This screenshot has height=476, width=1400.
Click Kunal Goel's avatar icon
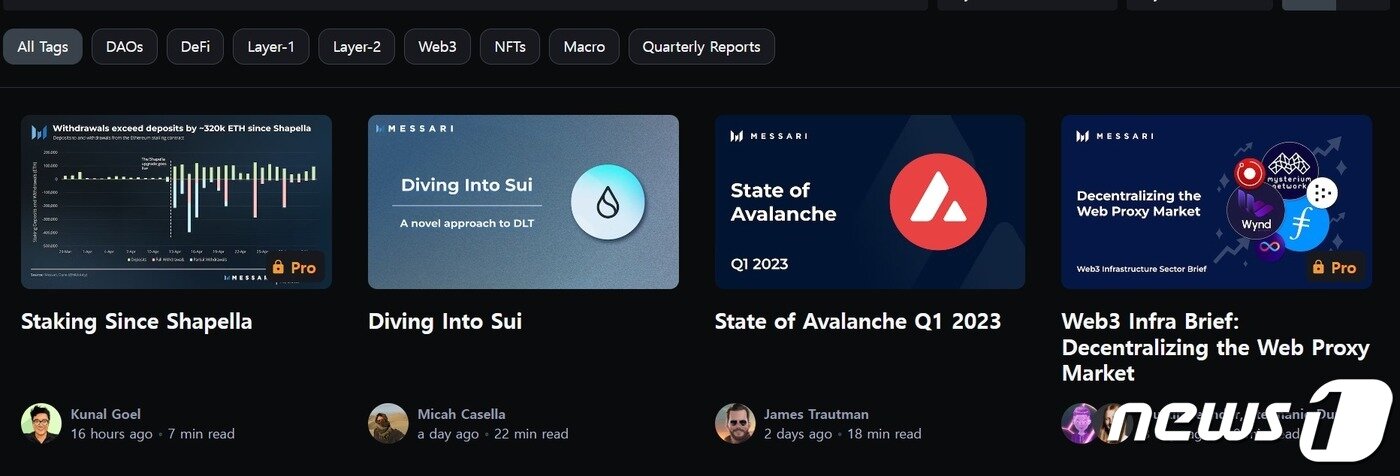coord(41,423)
